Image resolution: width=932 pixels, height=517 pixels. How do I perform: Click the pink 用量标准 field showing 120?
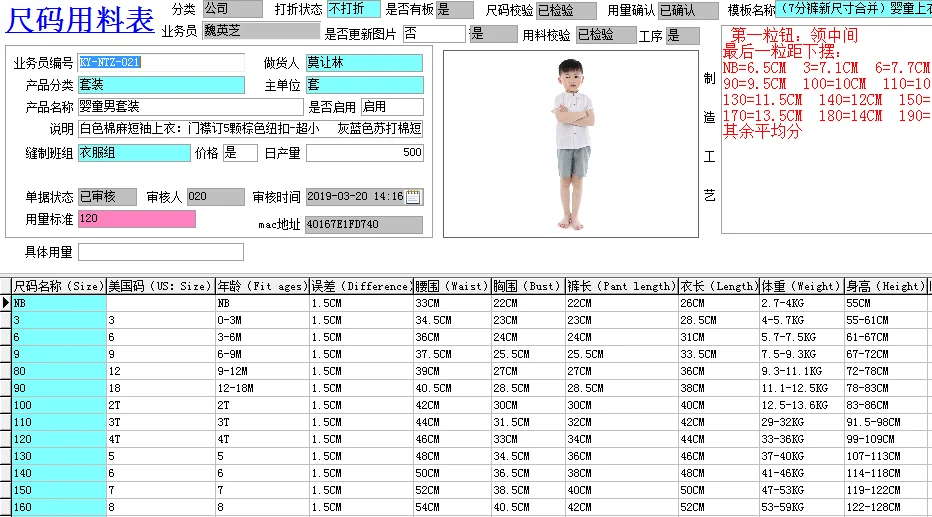tap(137, 219)
